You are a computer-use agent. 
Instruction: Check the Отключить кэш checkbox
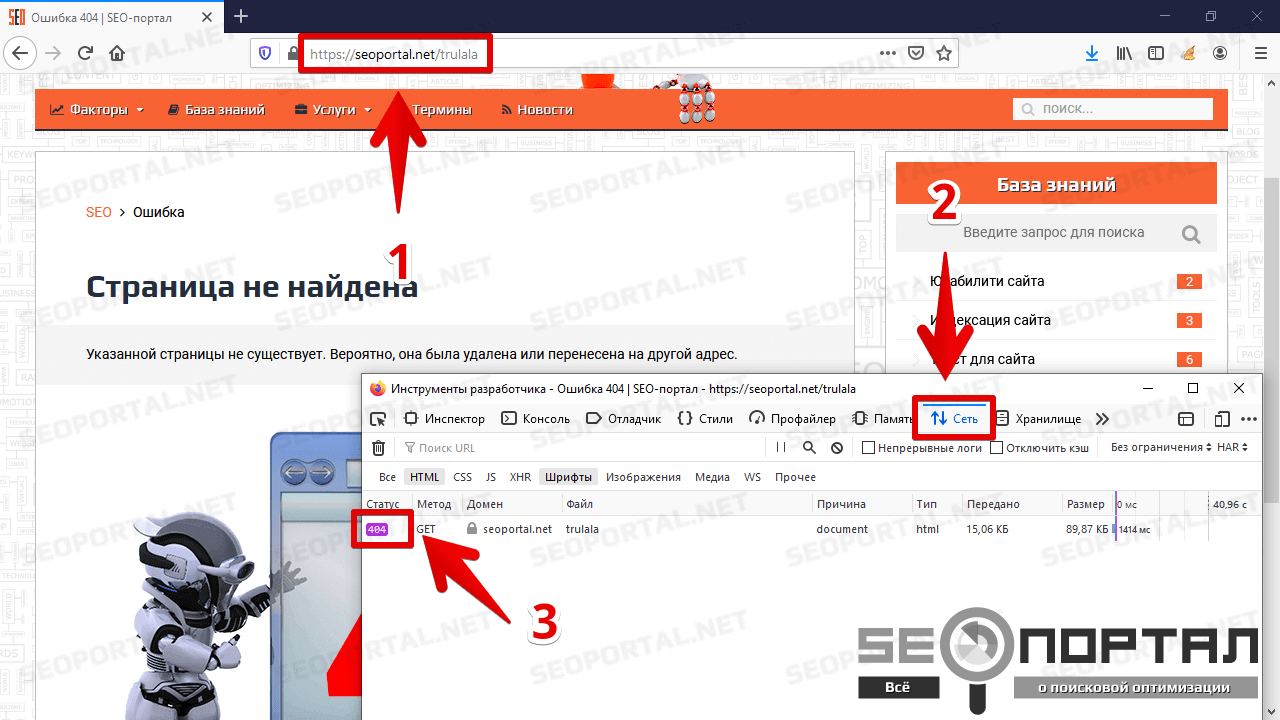point(996,448)
